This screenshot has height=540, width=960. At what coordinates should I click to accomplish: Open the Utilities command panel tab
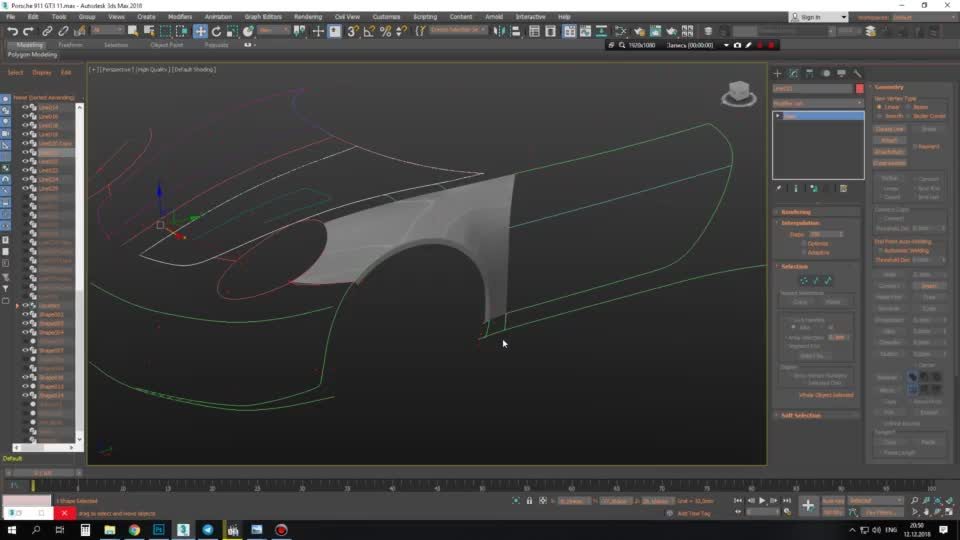(x=858, y=73)
